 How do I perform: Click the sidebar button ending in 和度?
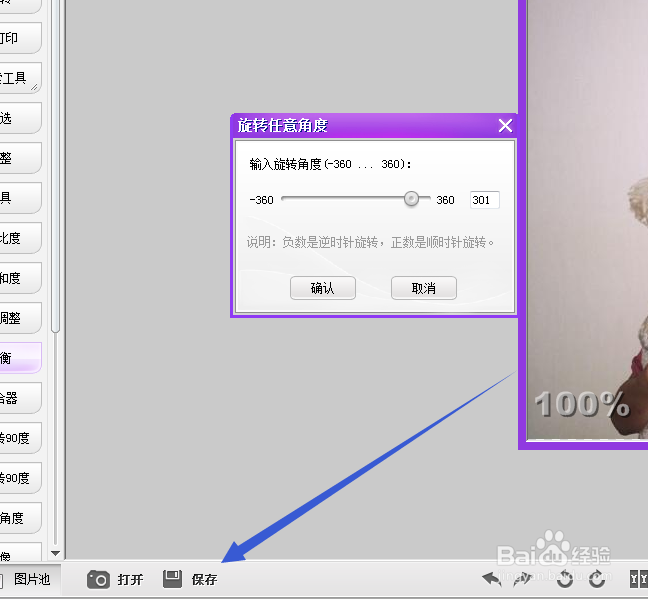(x=20, y=278)
